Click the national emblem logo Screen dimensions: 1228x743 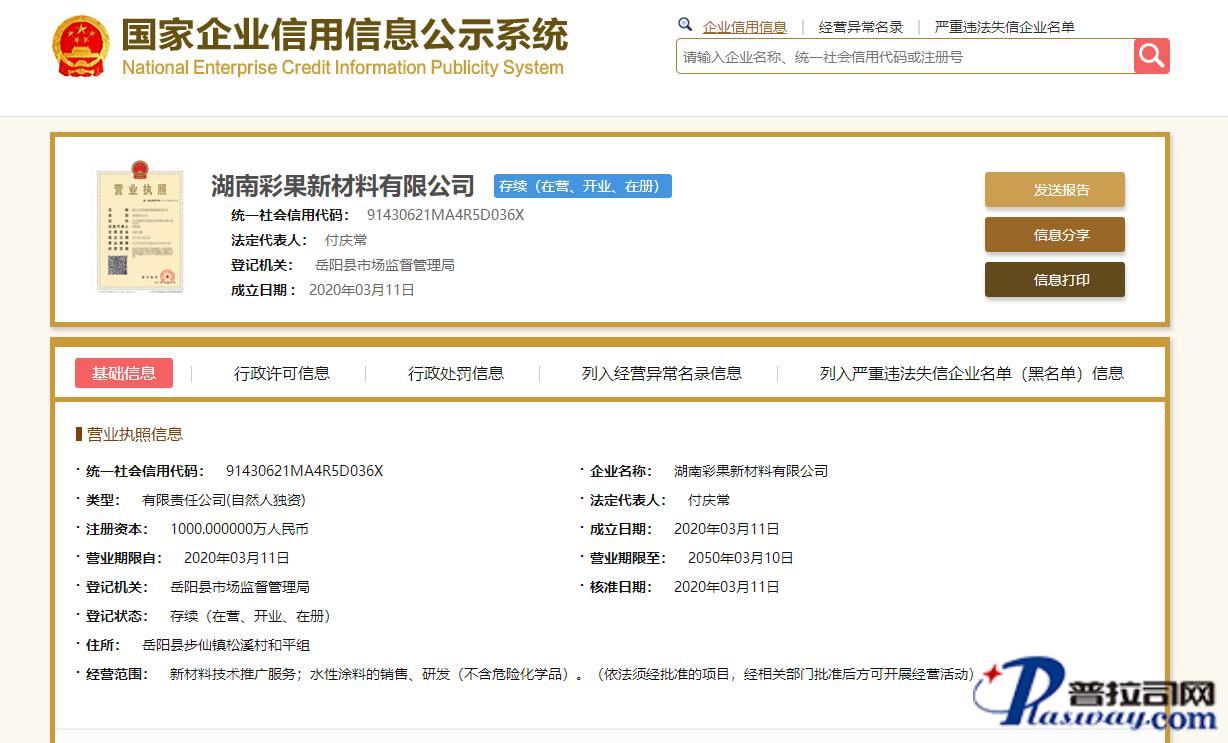pos(80,47)
